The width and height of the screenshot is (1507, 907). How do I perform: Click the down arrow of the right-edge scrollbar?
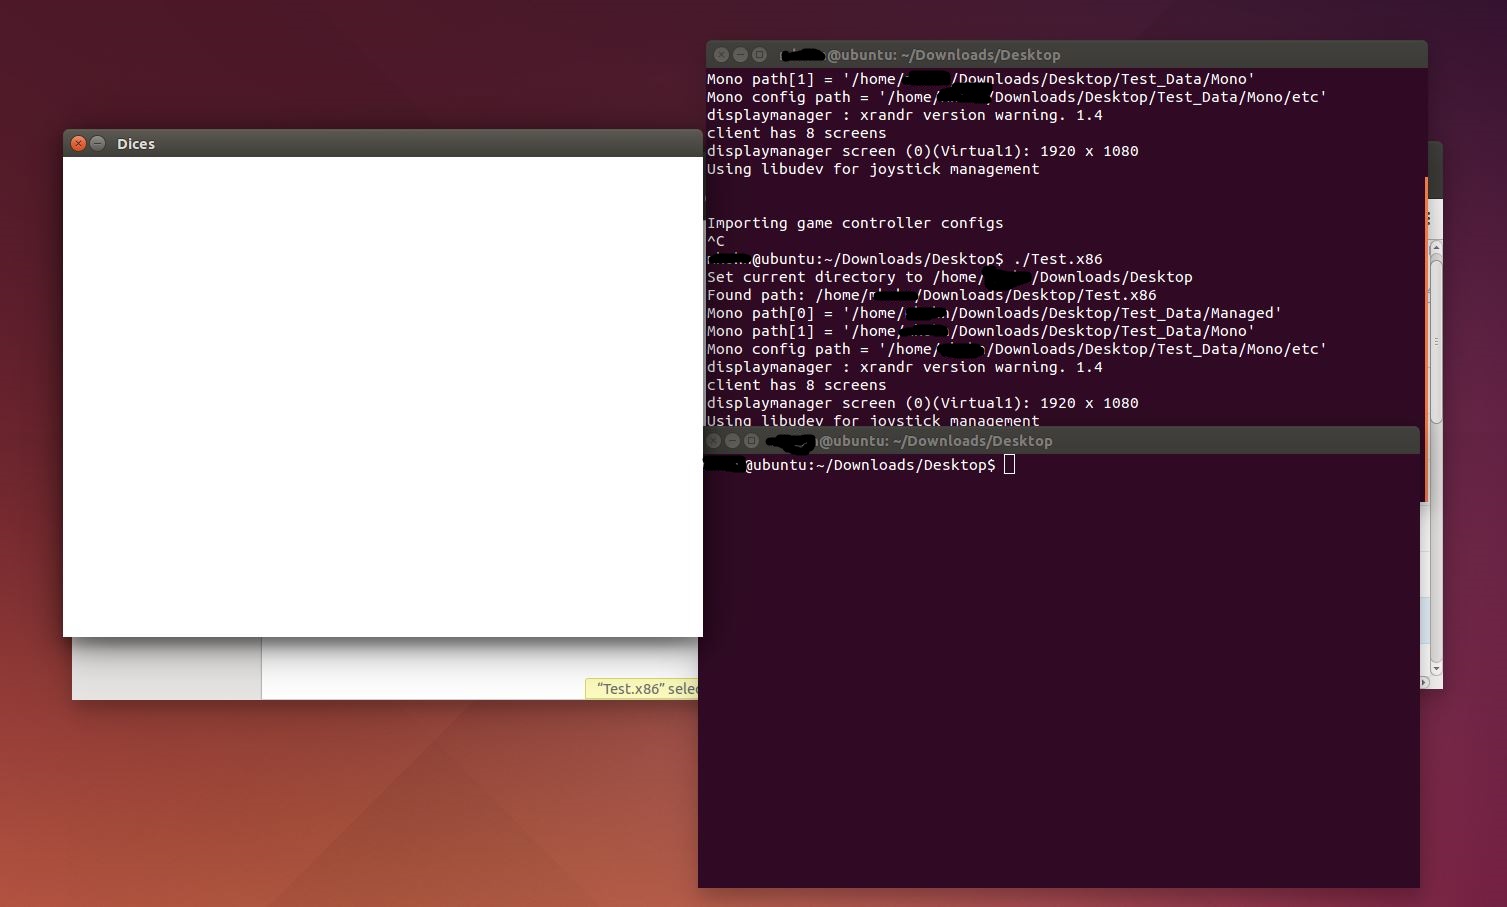(1437, 670)
